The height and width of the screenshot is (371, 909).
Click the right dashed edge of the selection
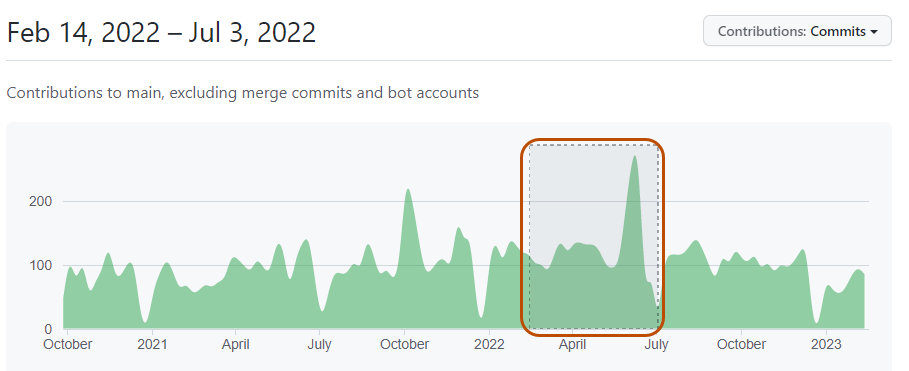tap(659, 237)
